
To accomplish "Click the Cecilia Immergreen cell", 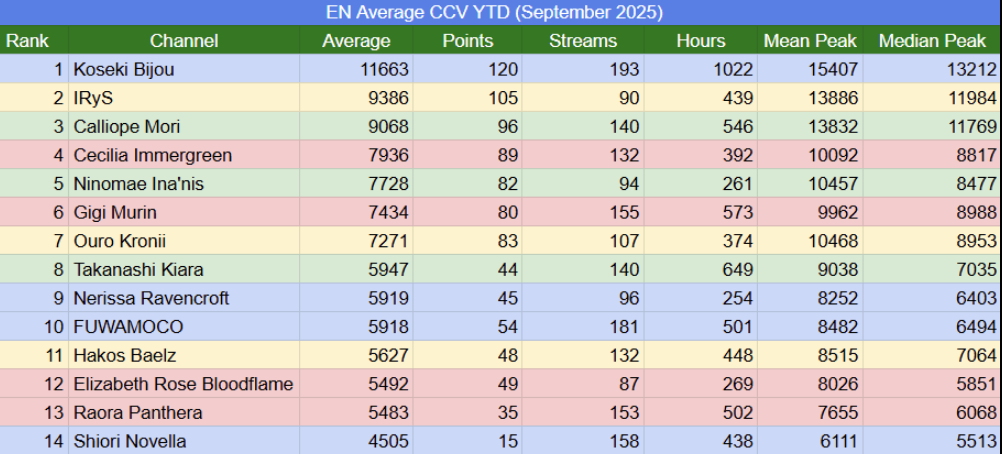I will (x=152, y=155).
